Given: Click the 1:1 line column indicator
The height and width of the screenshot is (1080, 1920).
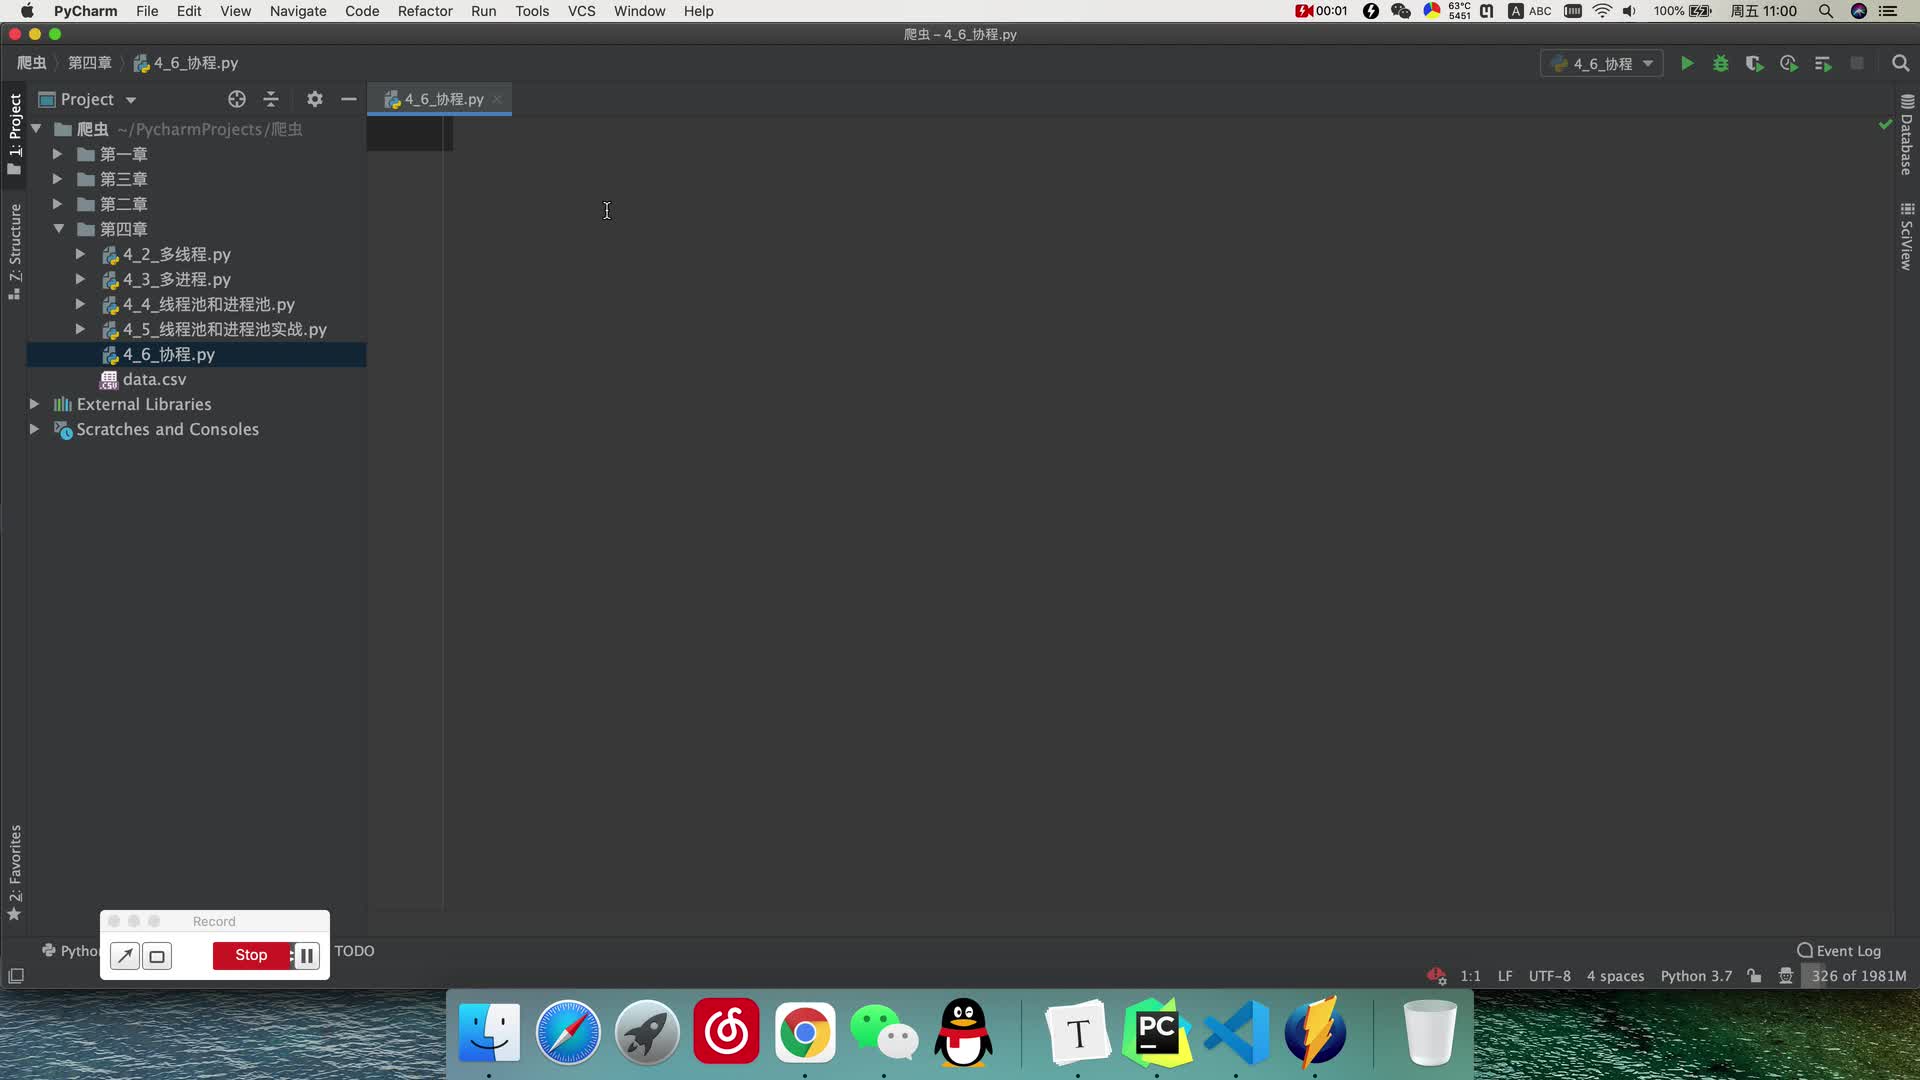Looking at the screenshot, I should (1470, 976).
